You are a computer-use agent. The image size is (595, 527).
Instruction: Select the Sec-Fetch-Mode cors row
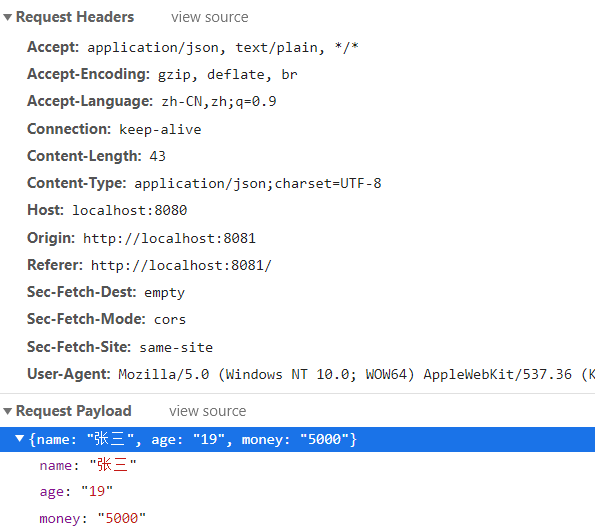(106, 319)
